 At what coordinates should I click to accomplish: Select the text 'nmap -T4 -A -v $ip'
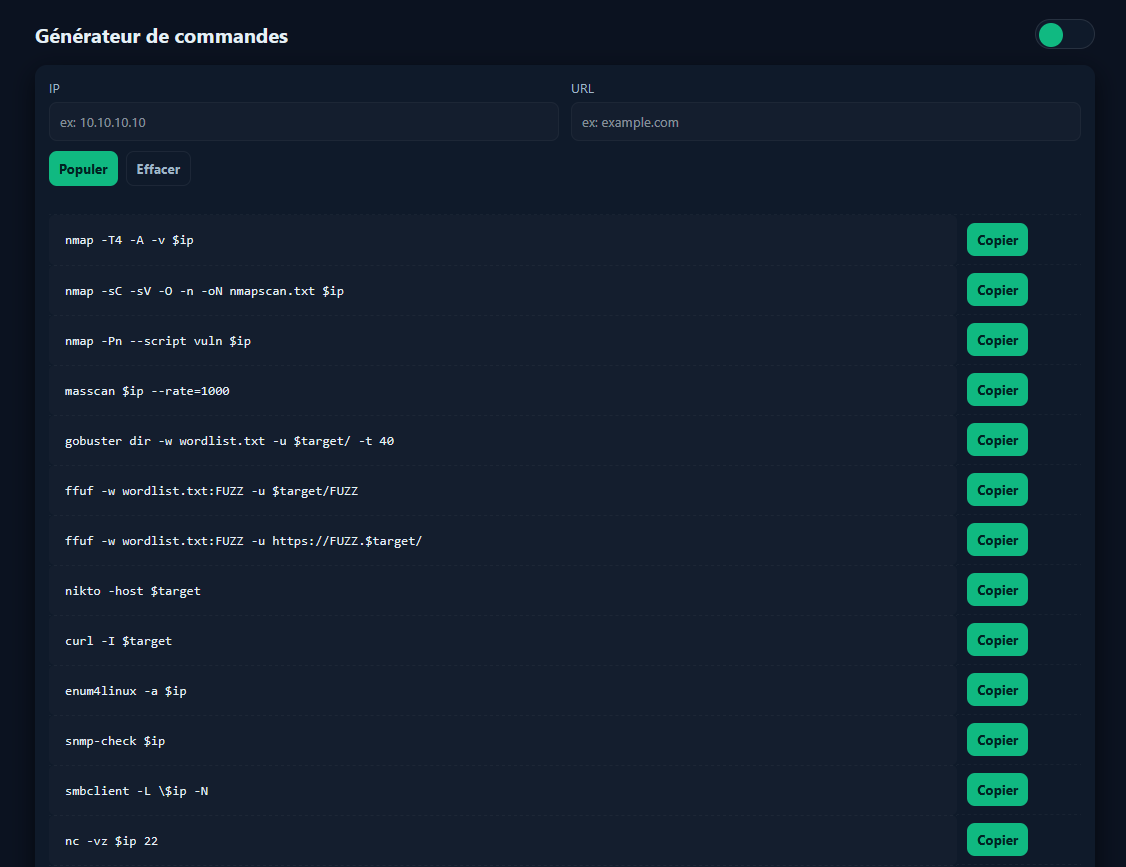(x=129, y=240)
